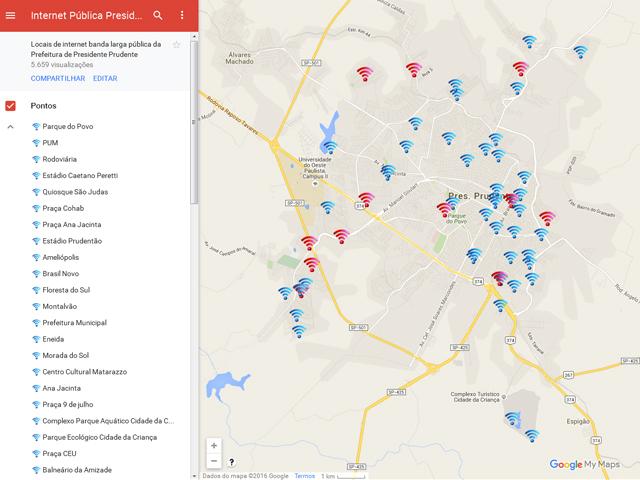Select Floresta do Sul entry
The height and width of the screenshot is (480, 640).
(66, 290)
